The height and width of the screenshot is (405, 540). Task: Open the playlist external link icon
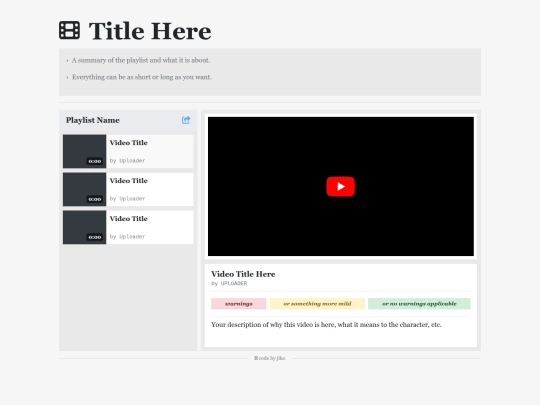186,120
